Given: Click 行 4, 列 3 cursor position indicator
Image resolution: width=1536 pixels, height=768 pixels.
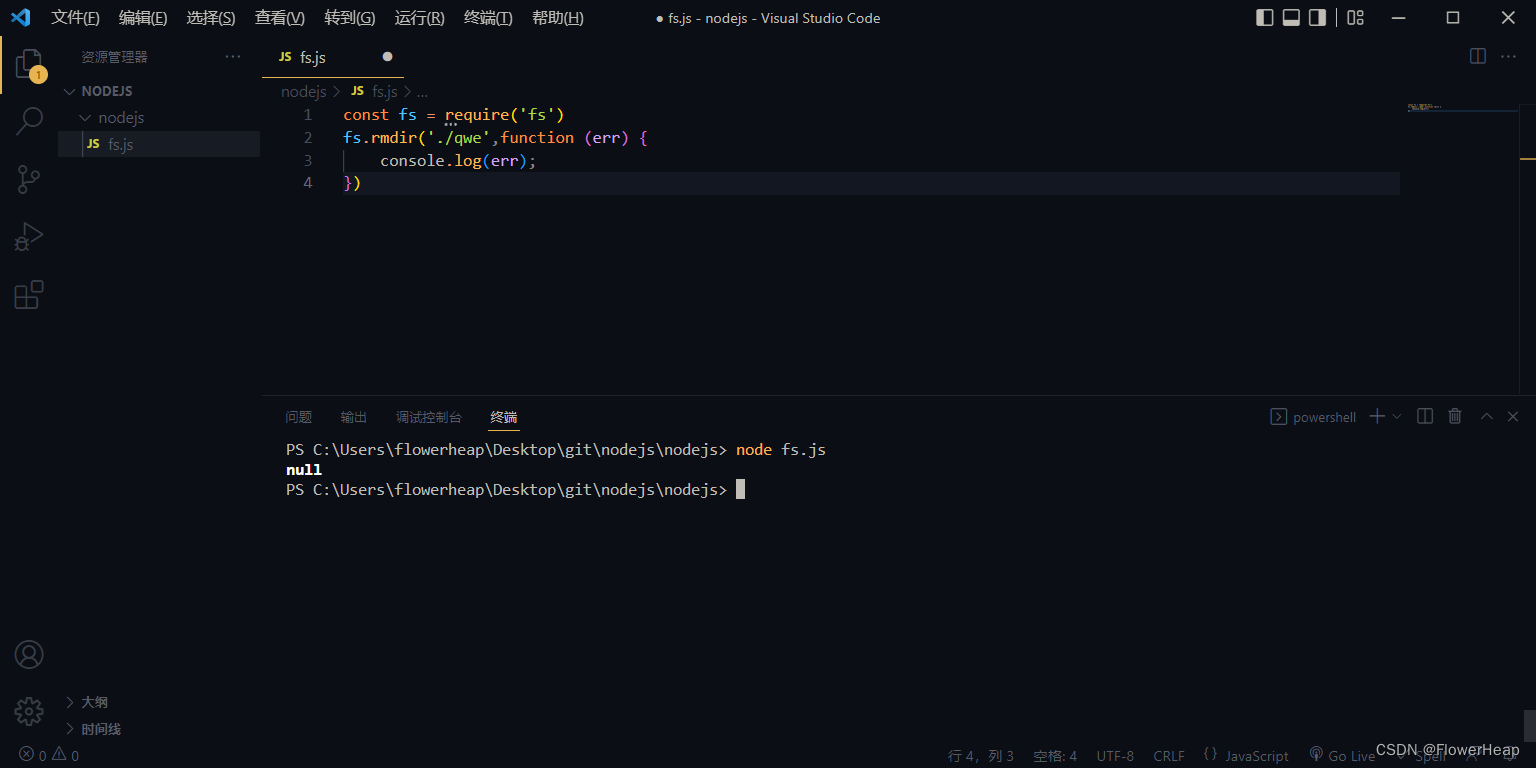Looking at the screenshot, I should pos(981,756).
